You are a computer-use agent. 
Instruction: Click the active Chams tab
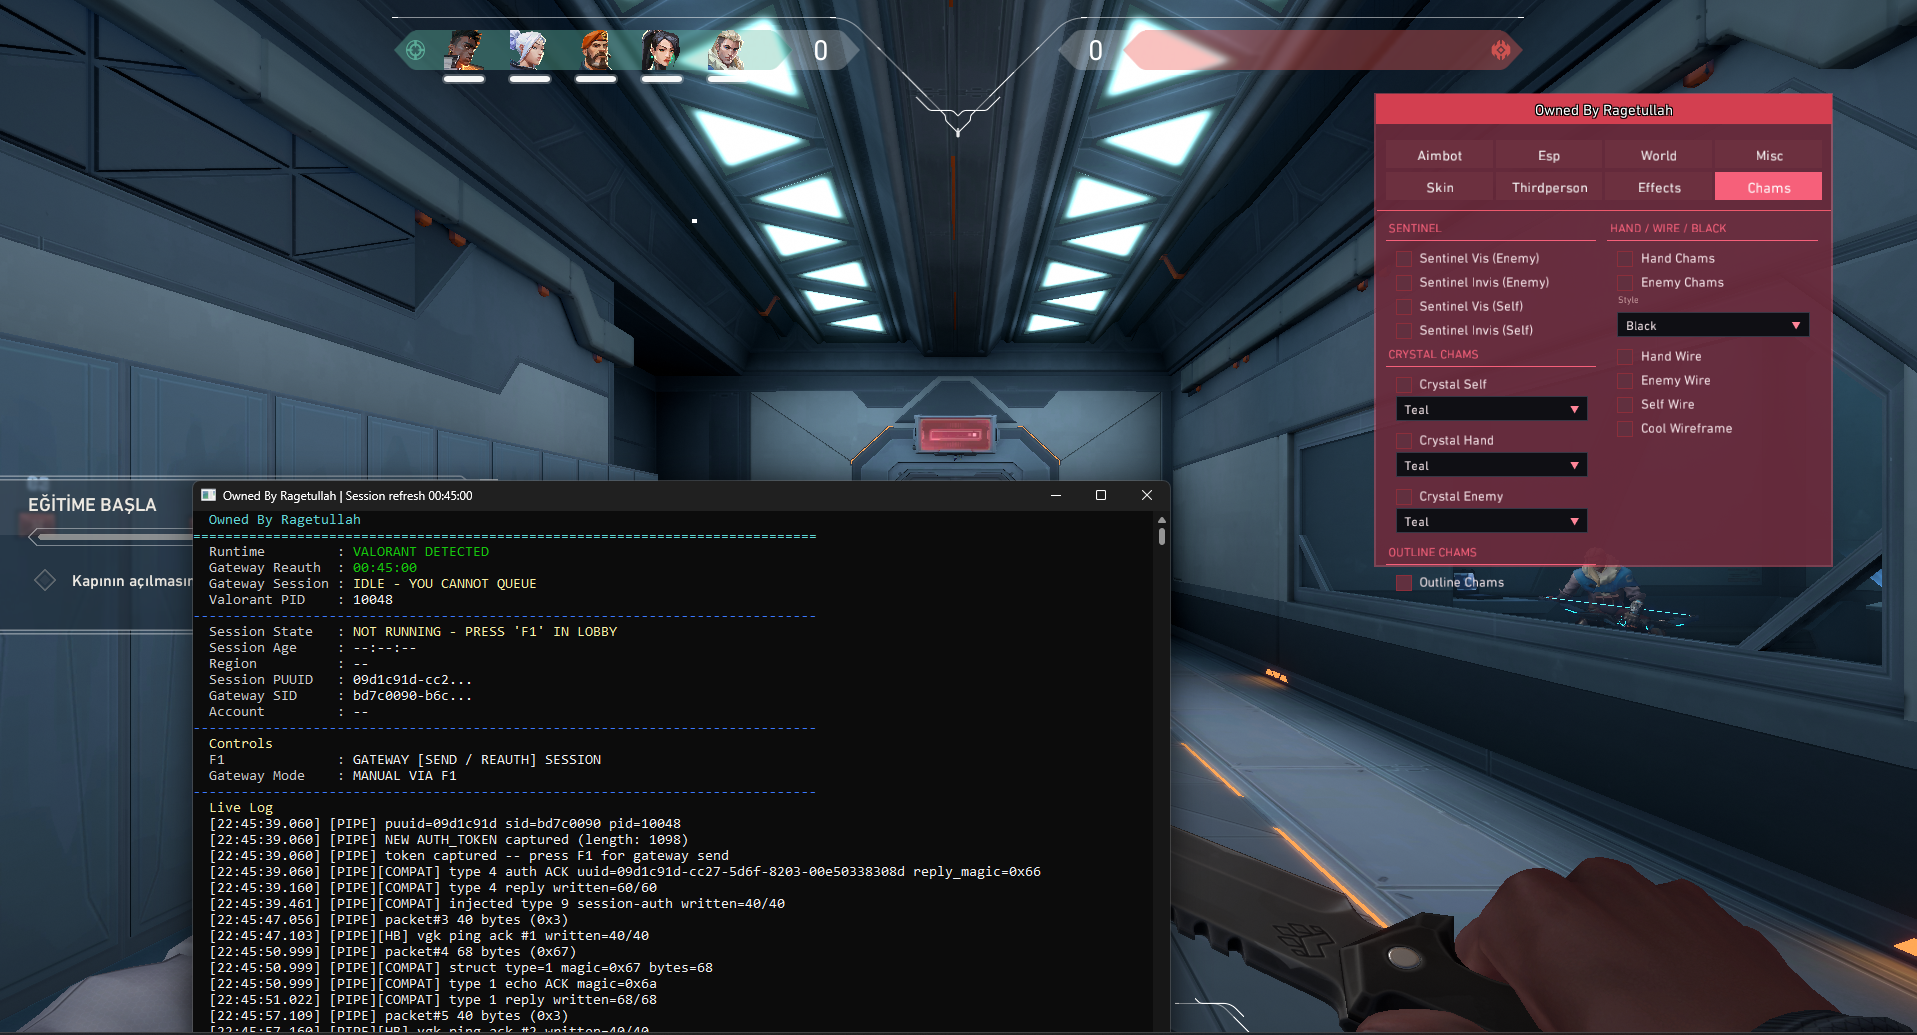[1769, 187]
